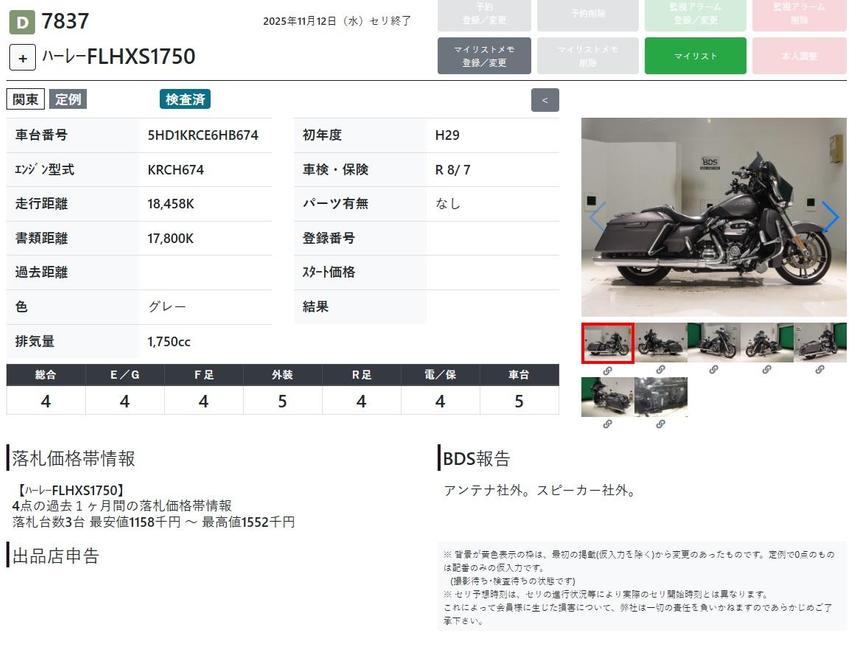Click link icon under rear-view thumbnail in second row

click(x=607, y=424)
